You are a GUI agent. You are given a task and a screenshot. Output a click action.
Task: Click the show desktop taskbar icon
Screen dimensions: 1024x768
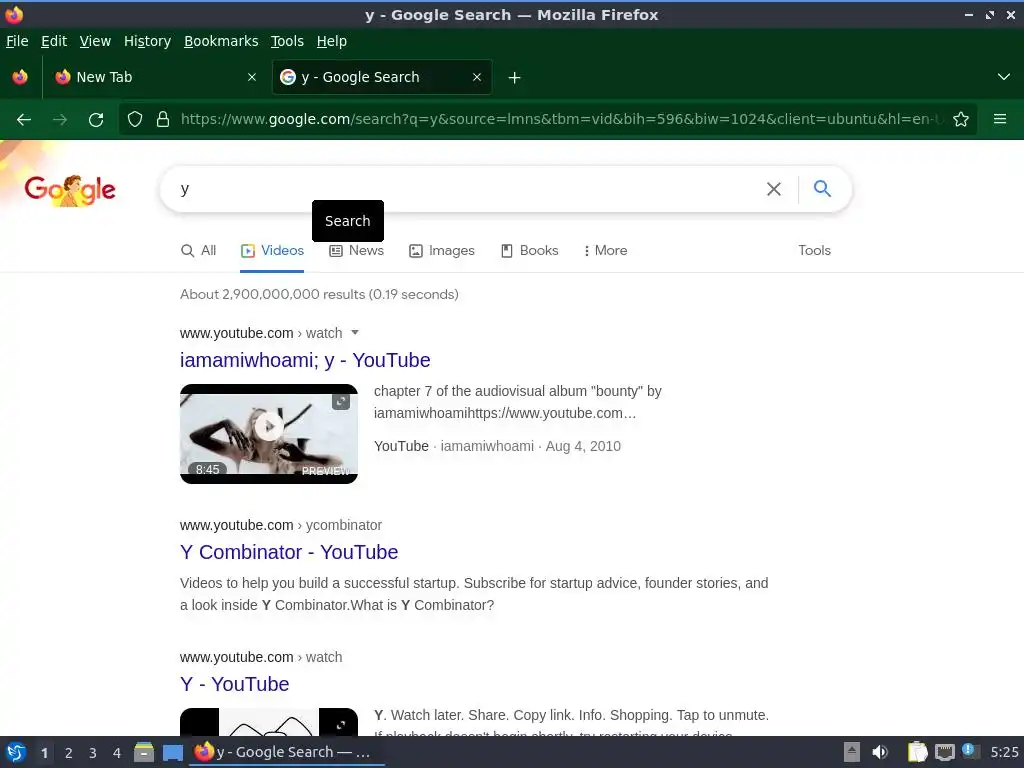(x=172, y=752)
